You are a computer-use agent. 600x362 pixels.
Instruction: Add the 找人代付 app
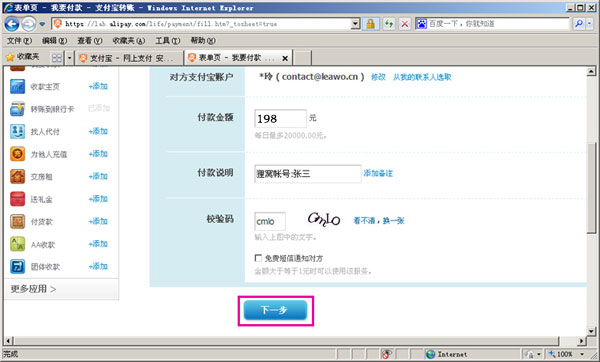tap(98, 131)
